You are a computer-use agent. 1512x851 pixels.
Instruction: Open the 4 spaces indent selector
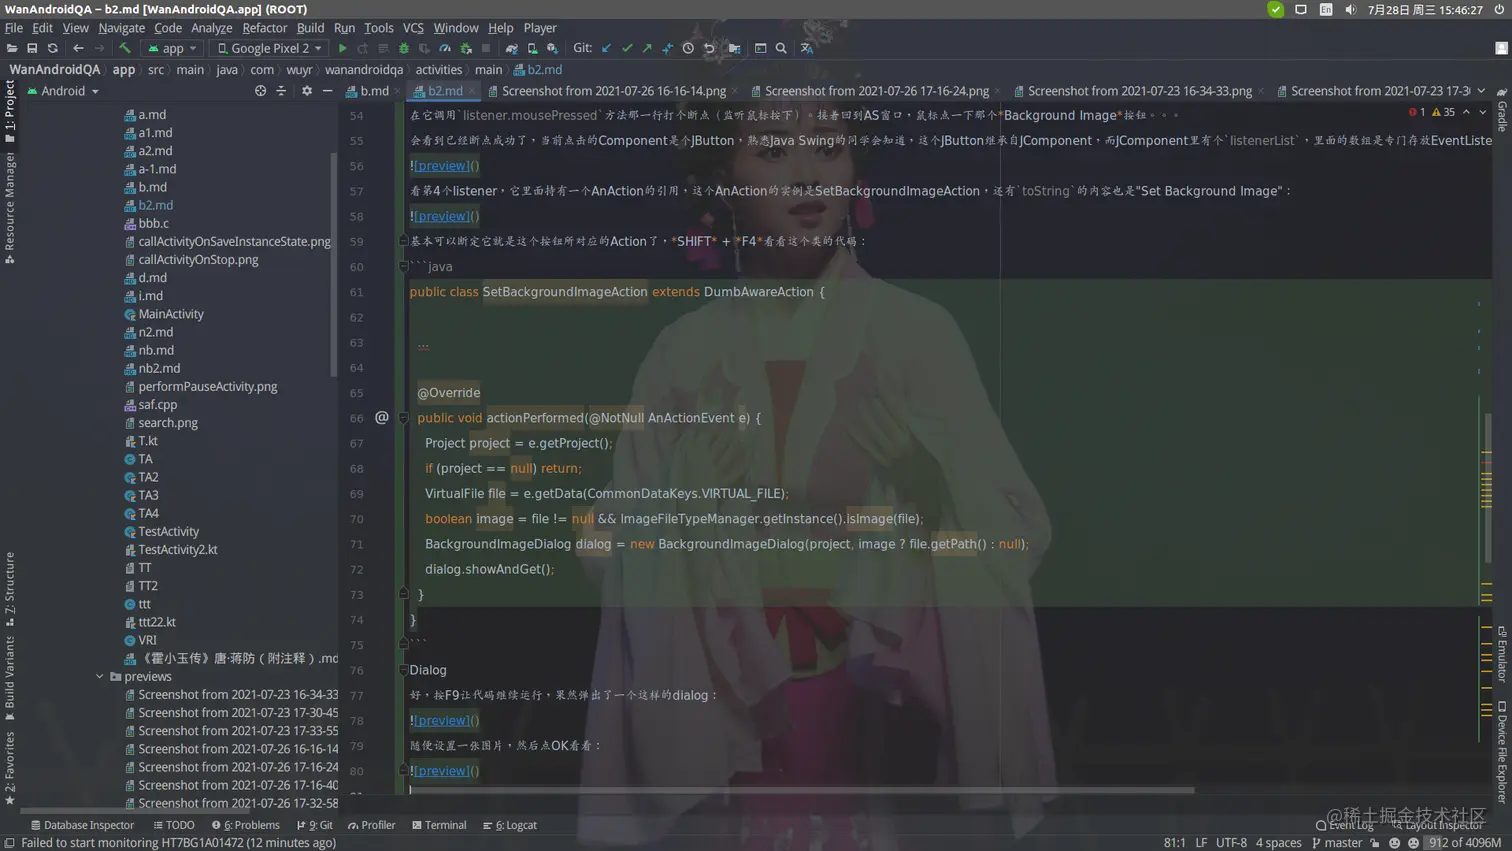tap(1279, 843)
